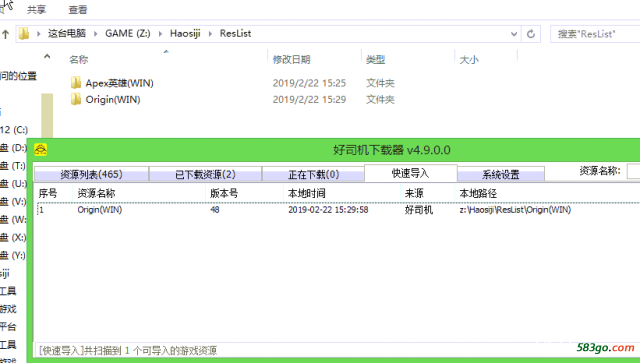Click the 好司机 source cell

coord(419,210)
